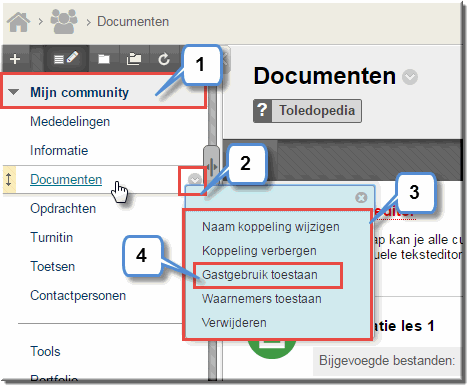Viewport: 471px width, 389px height.
Task: Open options chevron beside Documenten menu link
Action: 195,180
